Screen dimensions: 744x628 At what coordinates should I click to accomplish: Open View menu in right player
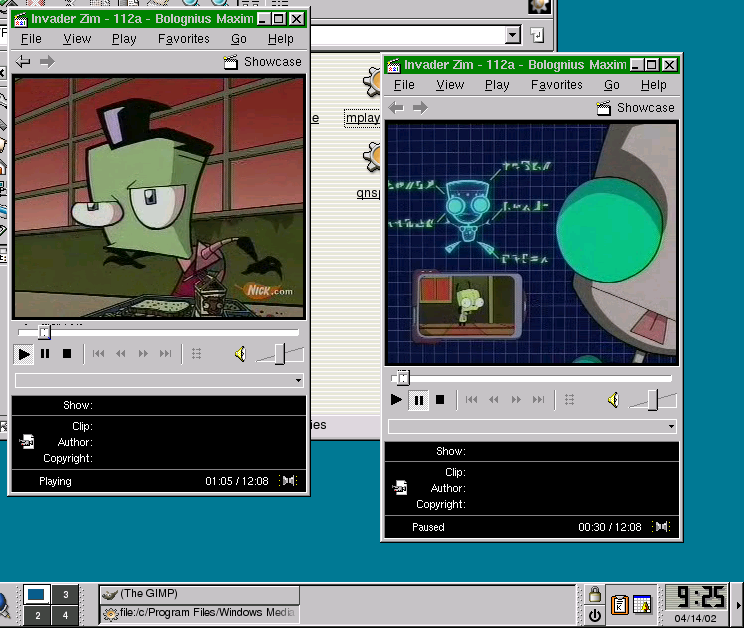pyautogui.click(x=450, y=85)
